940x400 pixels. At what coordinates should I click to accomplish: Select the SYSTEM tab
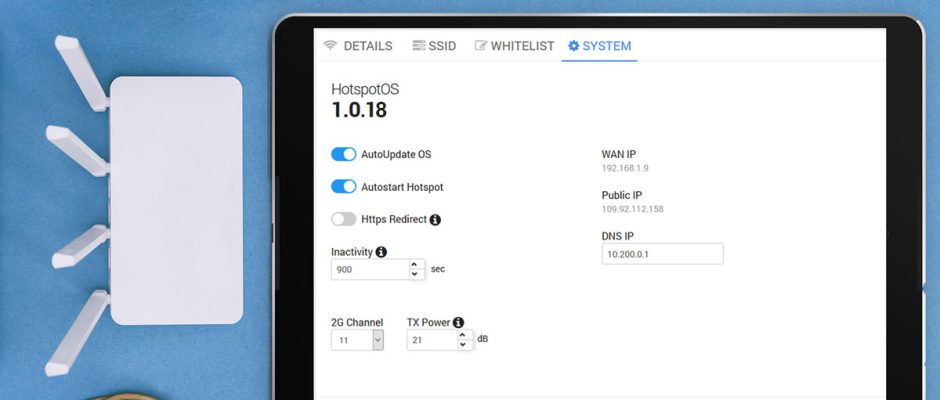[599, 46]
